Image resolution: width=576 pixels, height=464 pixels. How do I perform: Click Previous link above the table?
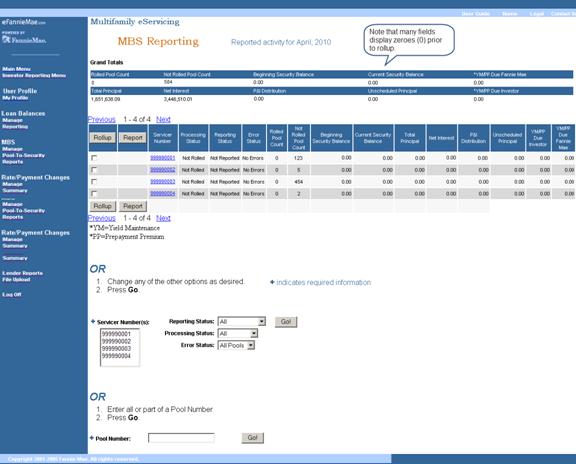tap(102, 119)
